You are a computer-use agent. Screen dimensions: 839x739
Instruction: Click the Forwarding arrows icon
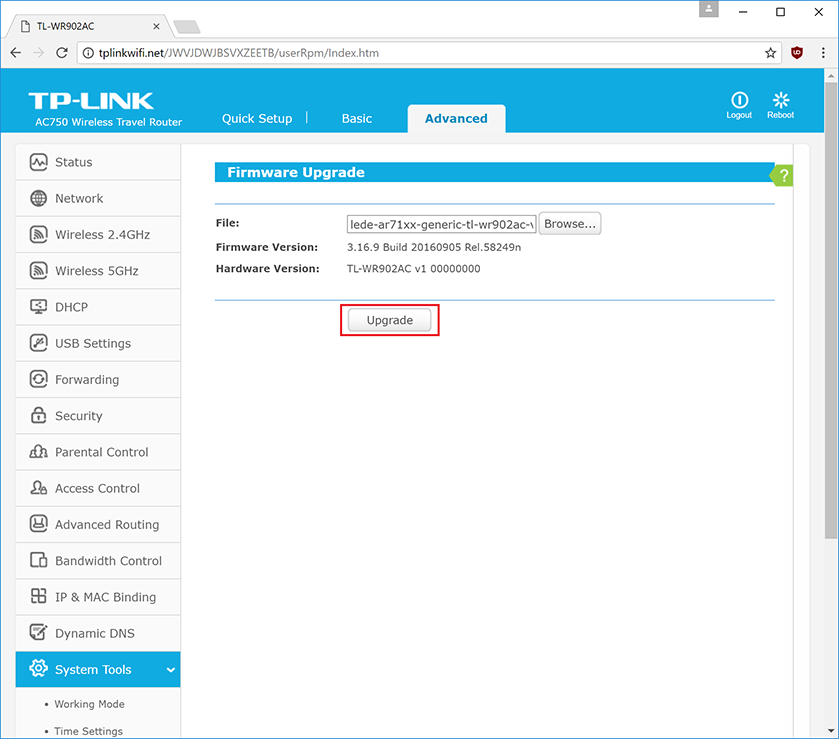39,379
